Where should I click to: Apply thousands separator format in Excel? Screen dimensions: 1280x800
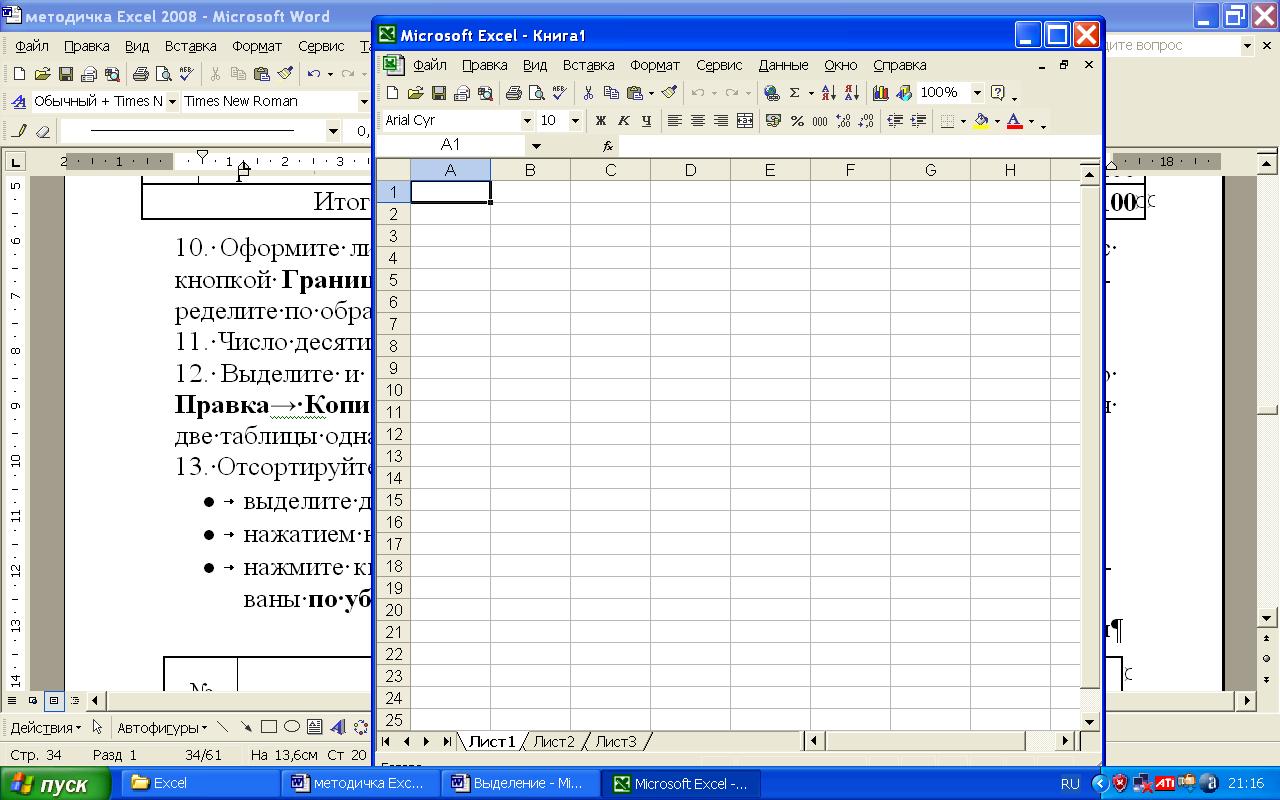[x=819, y=121]
